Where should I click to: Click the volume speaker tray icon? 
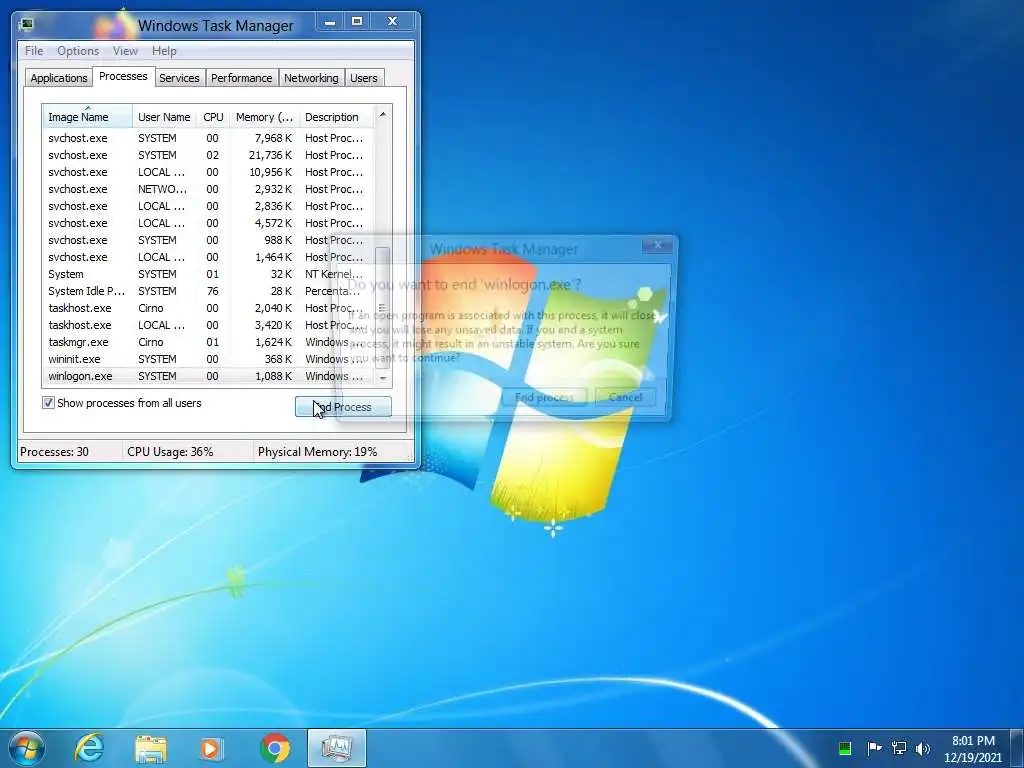[x=923, y=748]
